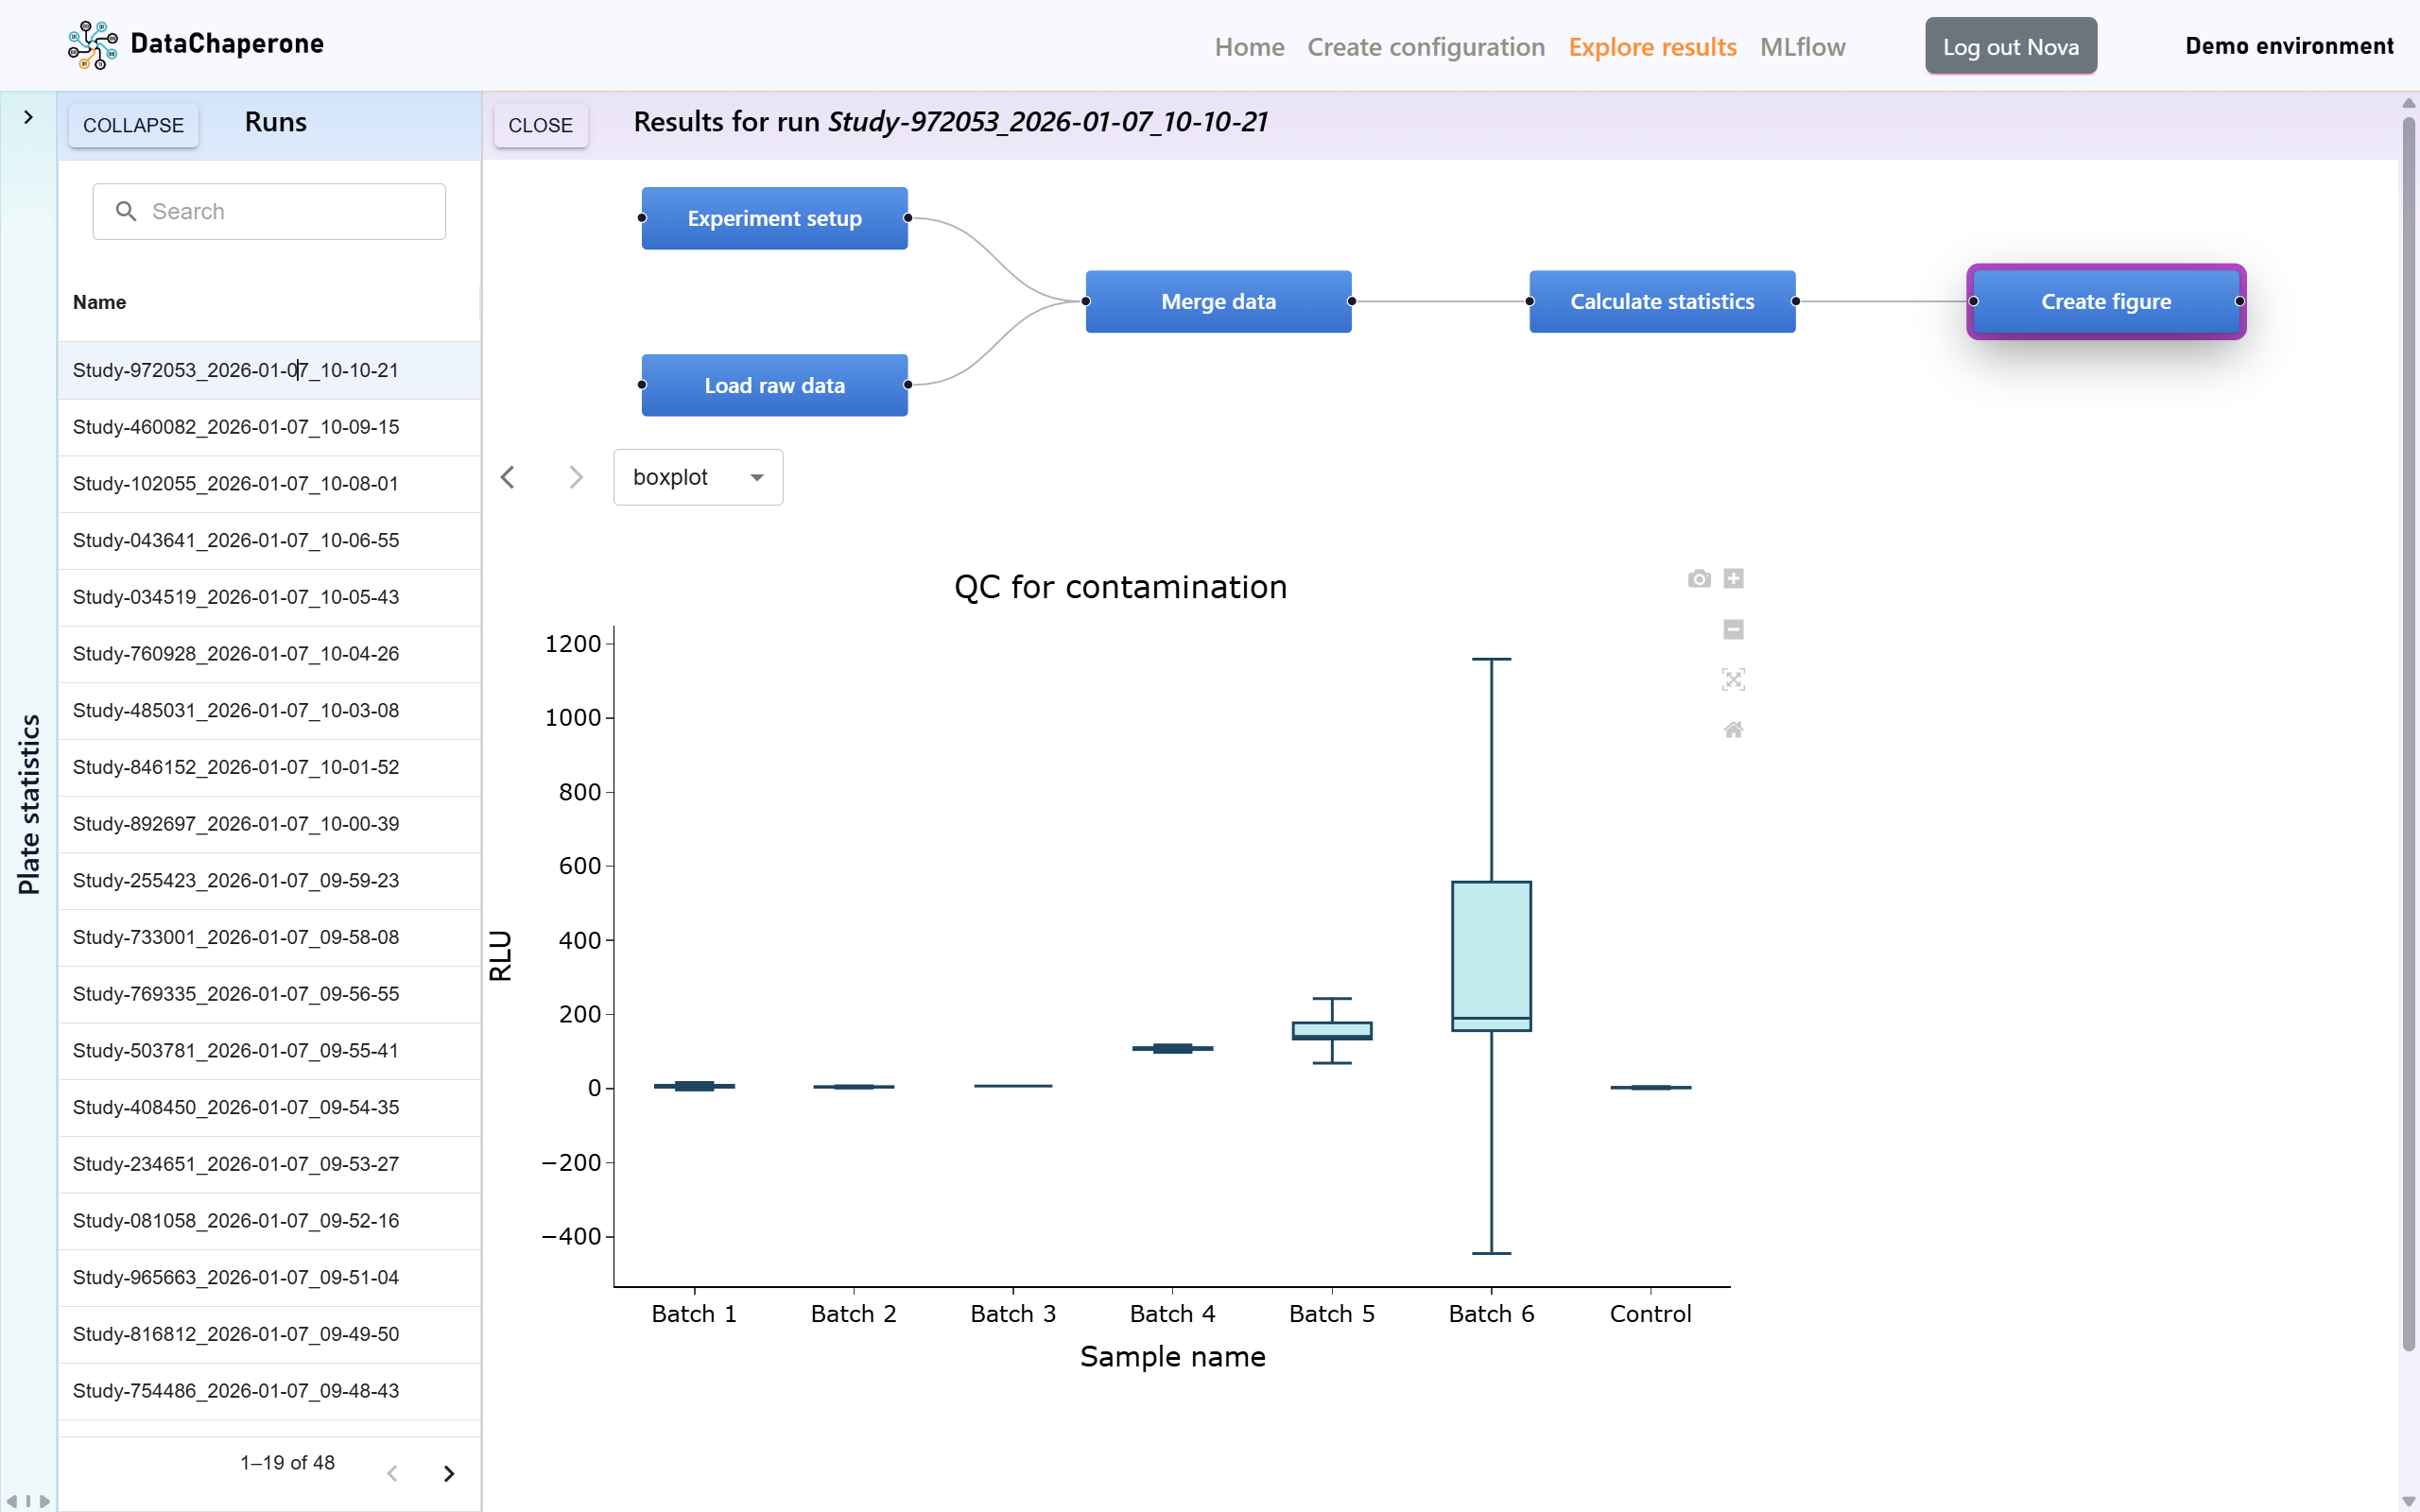Close the run results view
The width and height of the screenshot is (2420, 1512).
(540, 125)
